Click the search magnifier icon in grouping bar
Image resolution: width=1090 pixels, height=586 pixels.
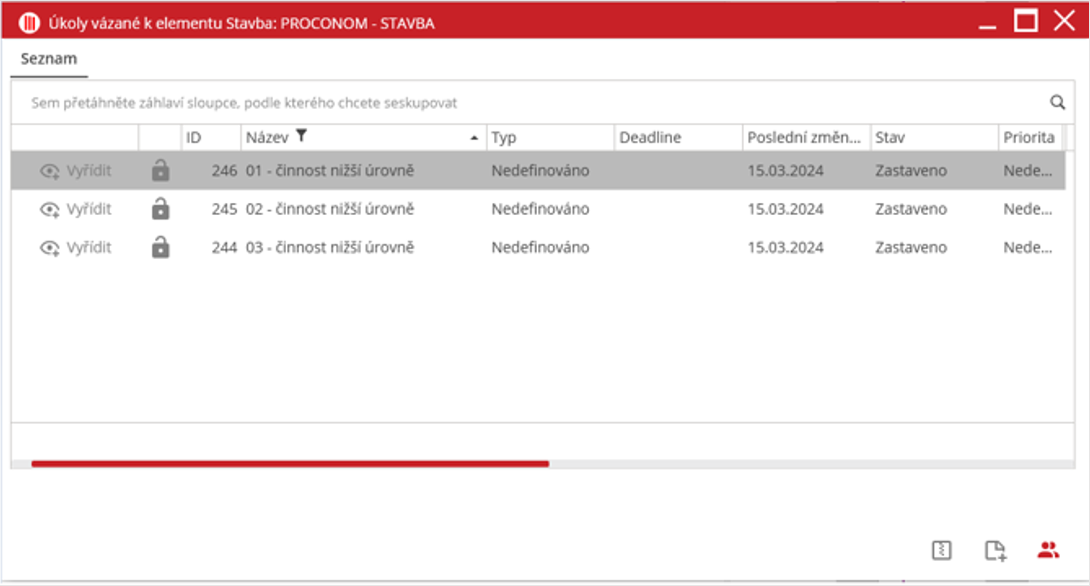click(x=1057, y=102)
